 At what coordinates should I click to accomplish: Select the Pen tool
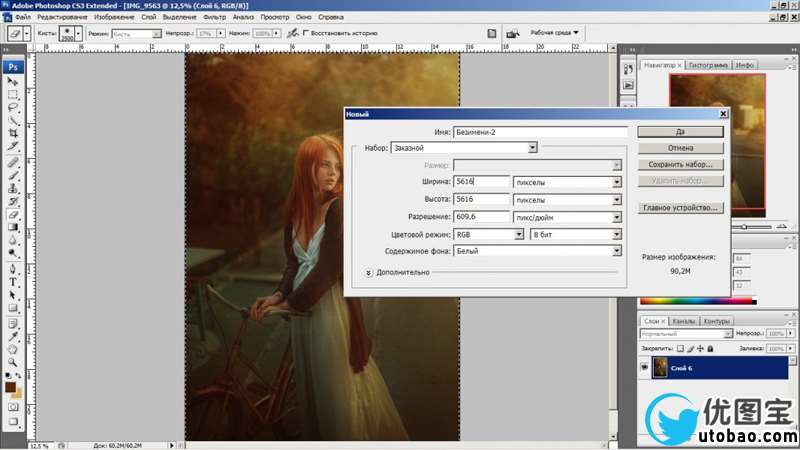[x=13, y=269]
